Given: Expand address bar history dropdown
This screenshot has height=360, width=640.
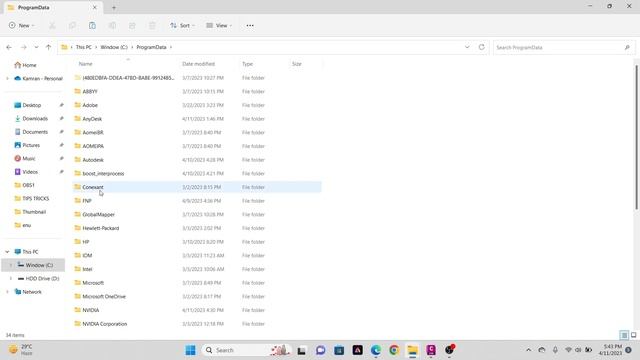Looking at the screenshot, I should tap(467, 47).
